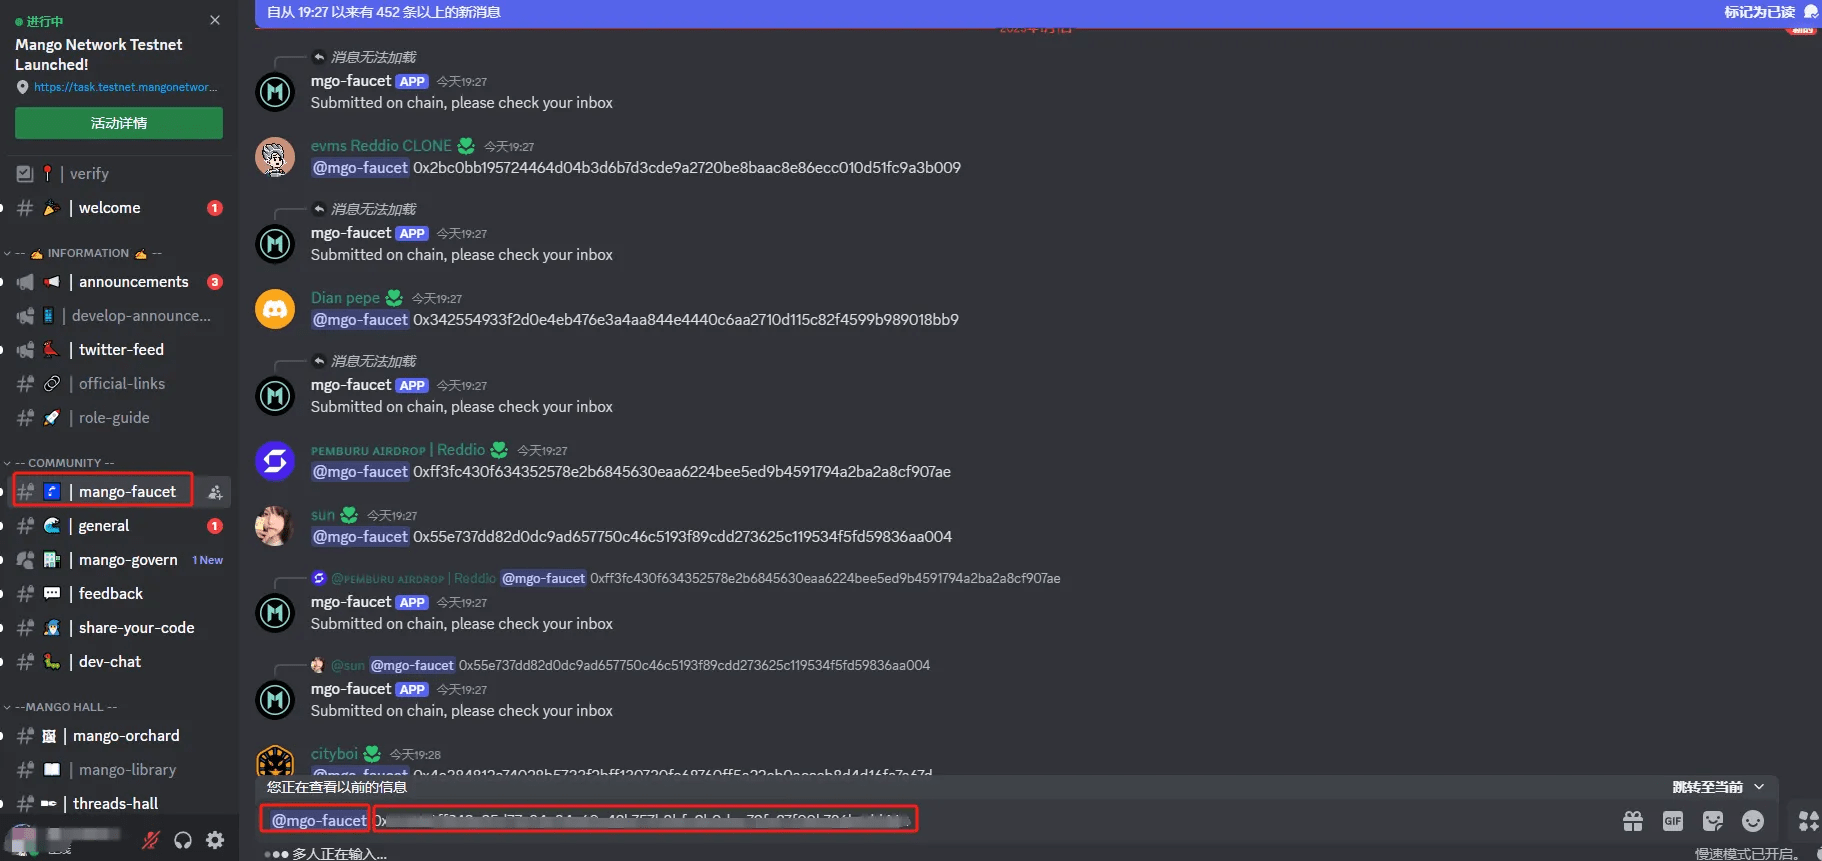Click 跳转至当前 to jump to present
1822x861 pixels.
1707,787
